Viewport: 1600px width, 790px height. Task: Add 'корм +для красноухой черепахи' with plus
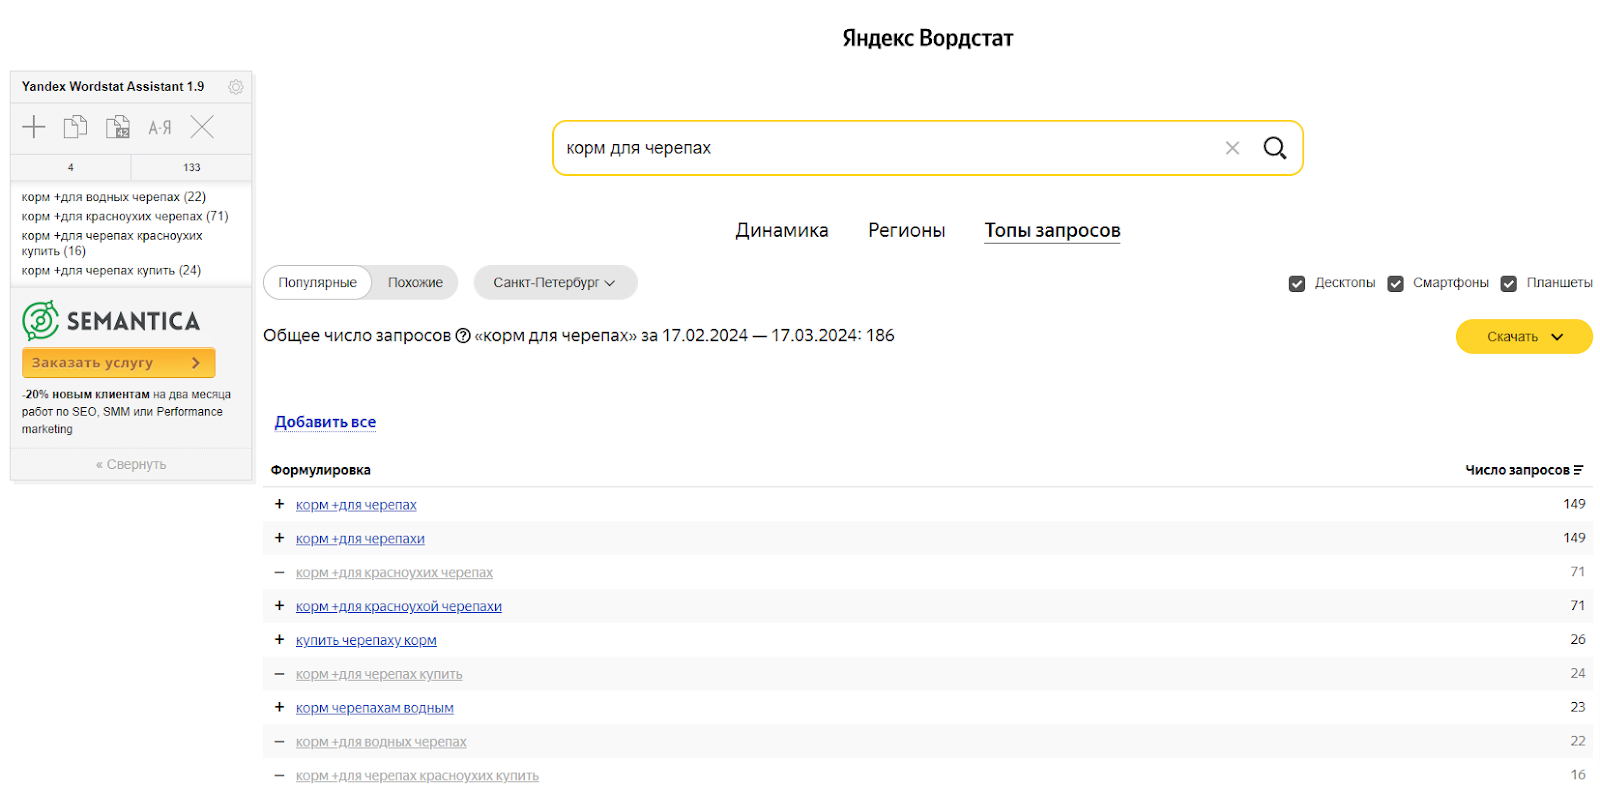click(279, 606)
